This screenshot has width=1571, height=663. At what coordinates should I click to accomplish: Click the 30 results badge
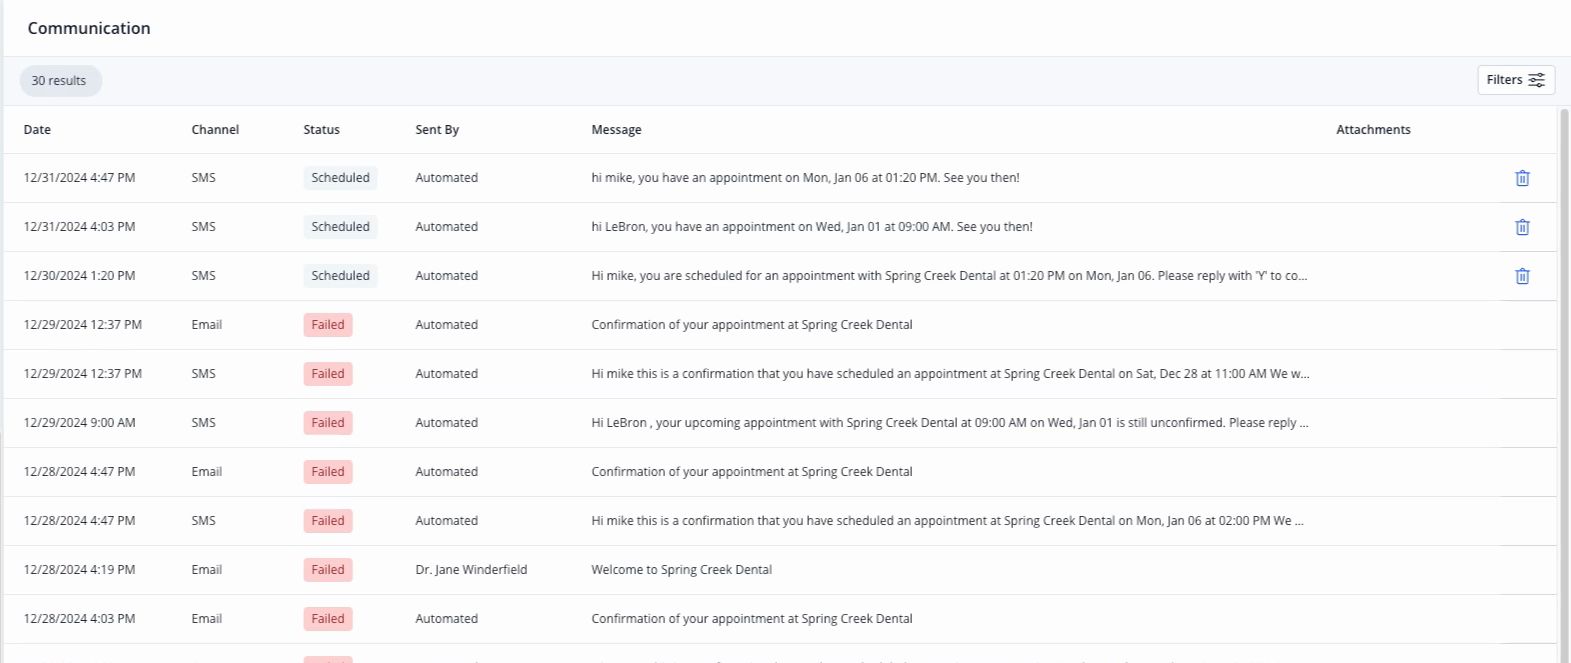[x=59, y=81]
